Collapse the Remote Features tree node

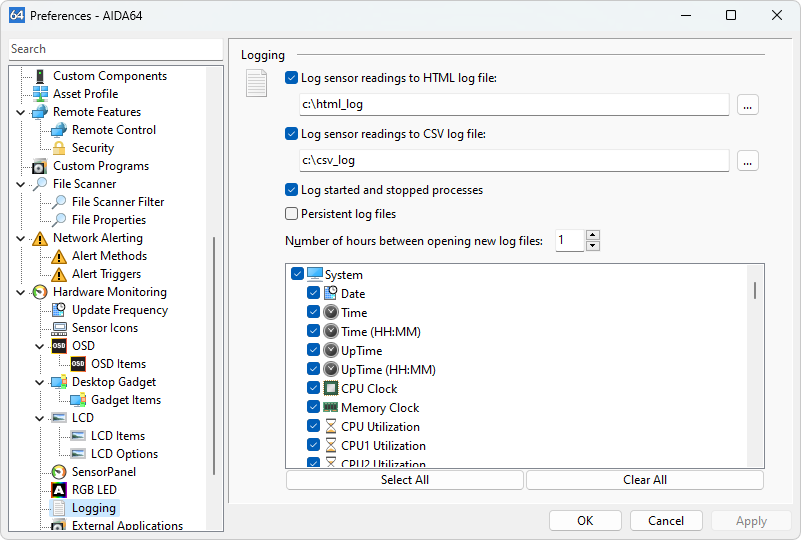(x=21, y=112)
